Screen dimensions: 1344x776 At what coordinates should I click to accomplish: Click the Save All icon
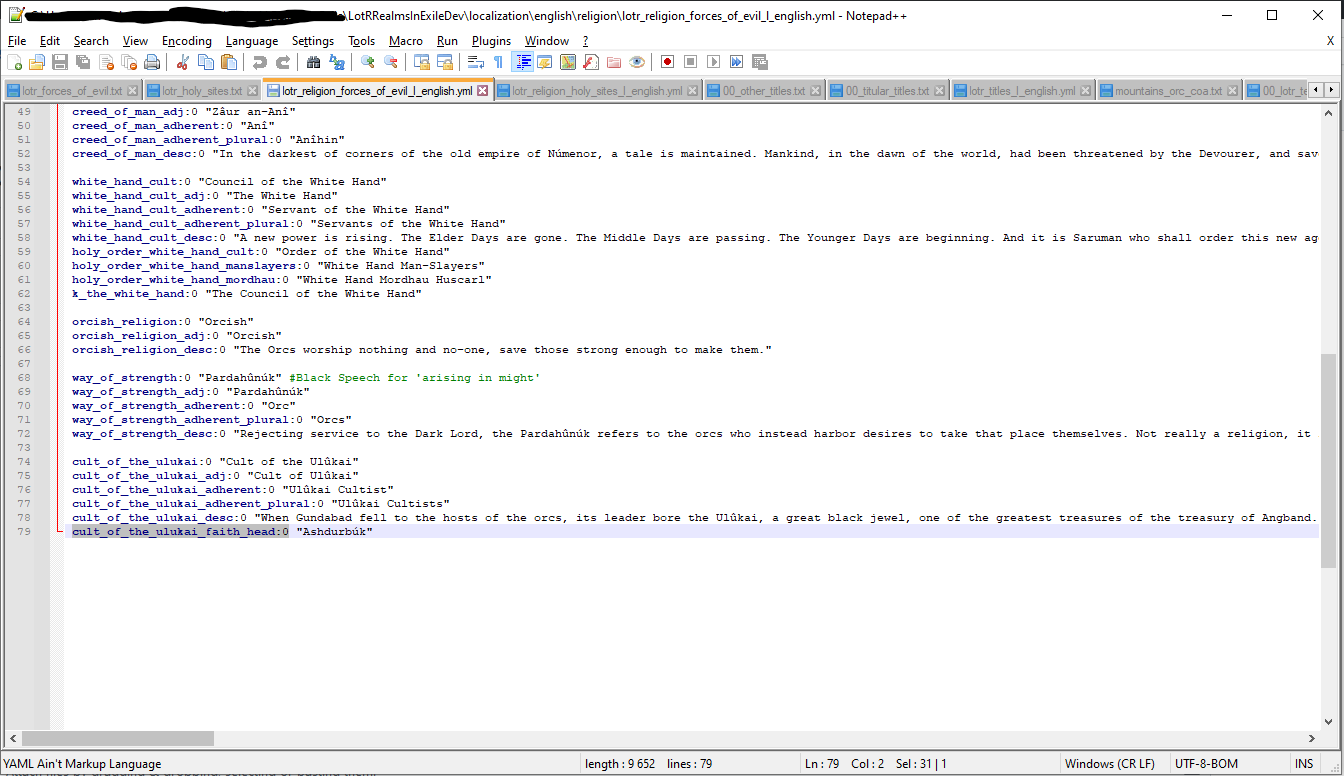[x=83, y=62]
